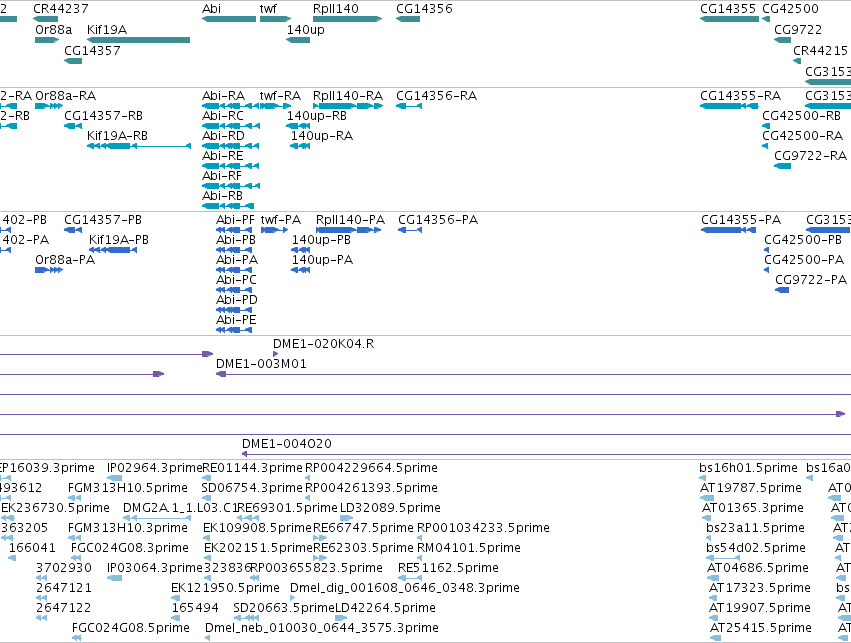Open the RpII140-RA transcript
The image size is (851, 643).
(x=348, y=106)
